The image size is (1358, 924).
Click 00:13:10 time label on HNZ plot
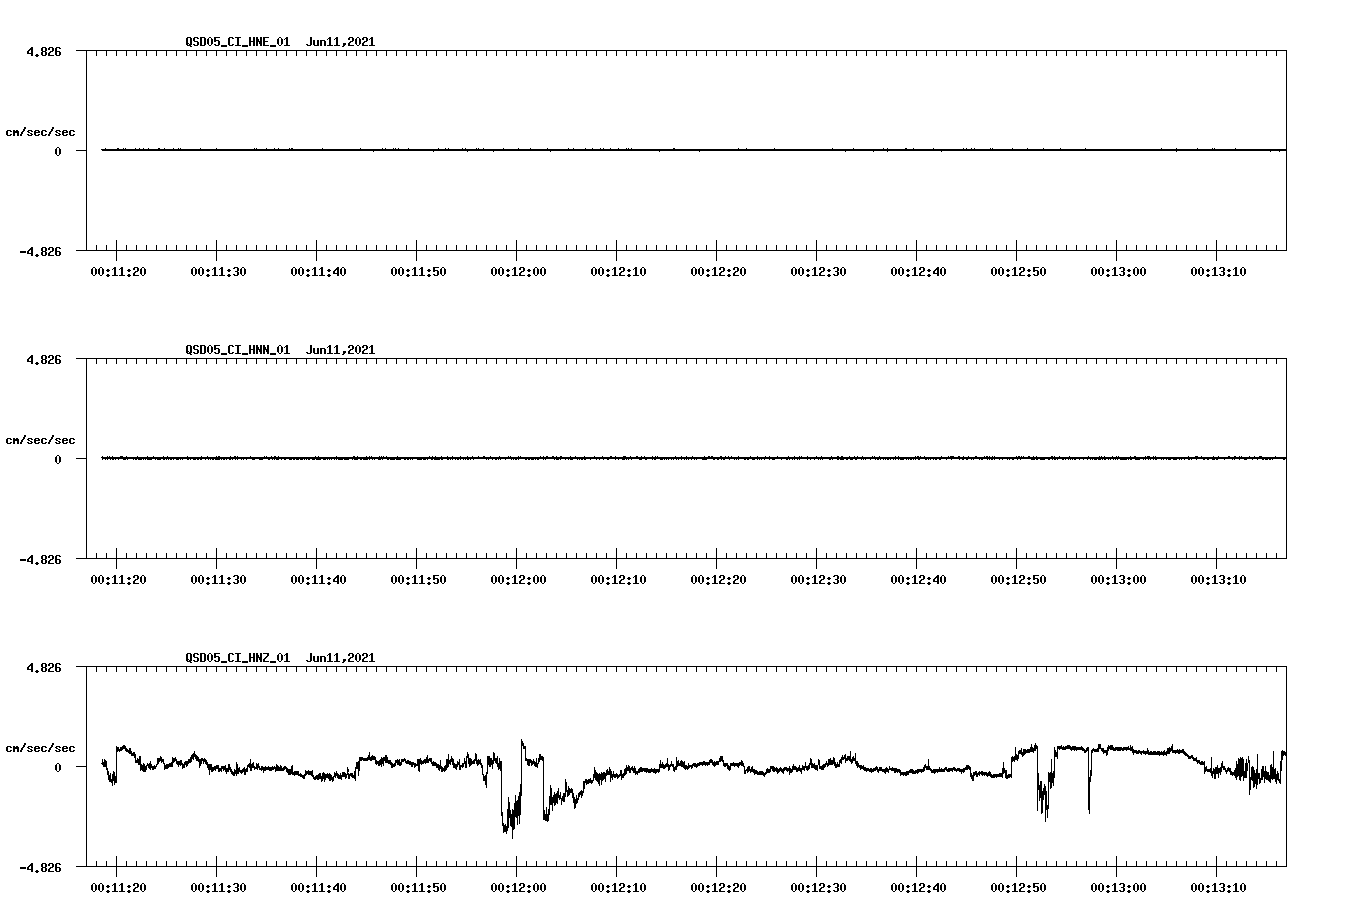point(1218,888)
